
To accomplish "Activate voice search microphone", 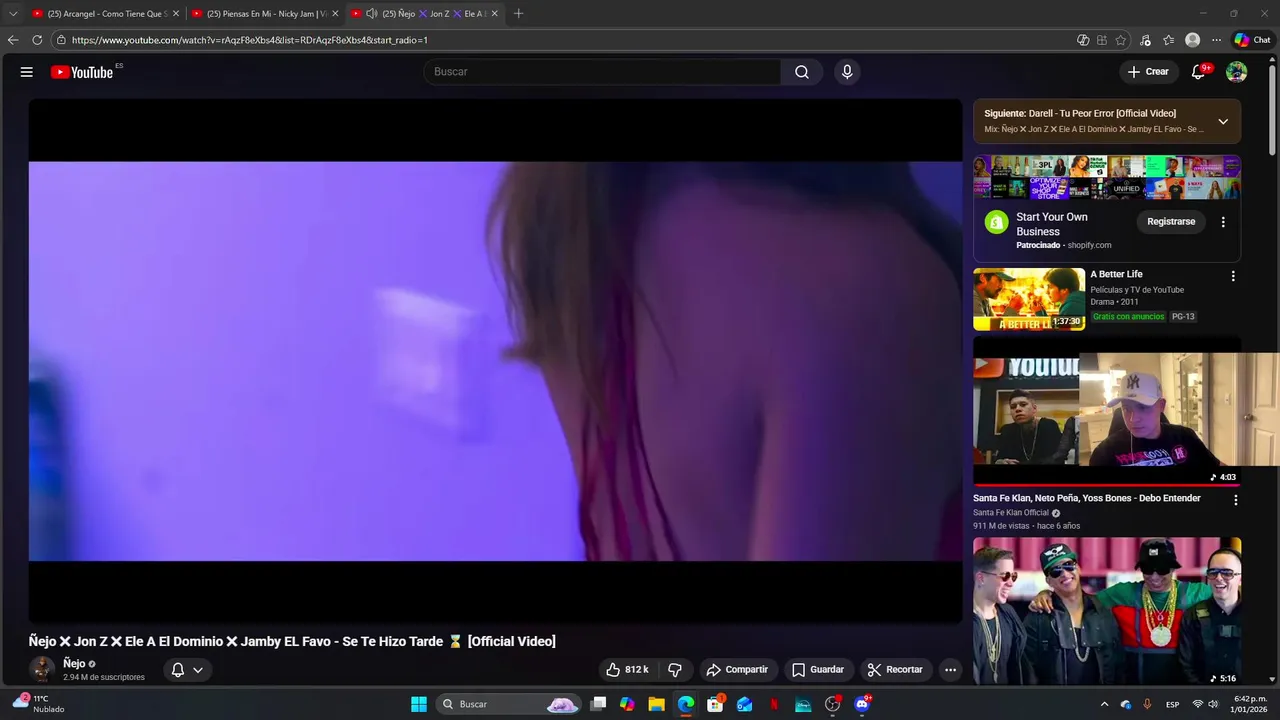I will 847,72.
